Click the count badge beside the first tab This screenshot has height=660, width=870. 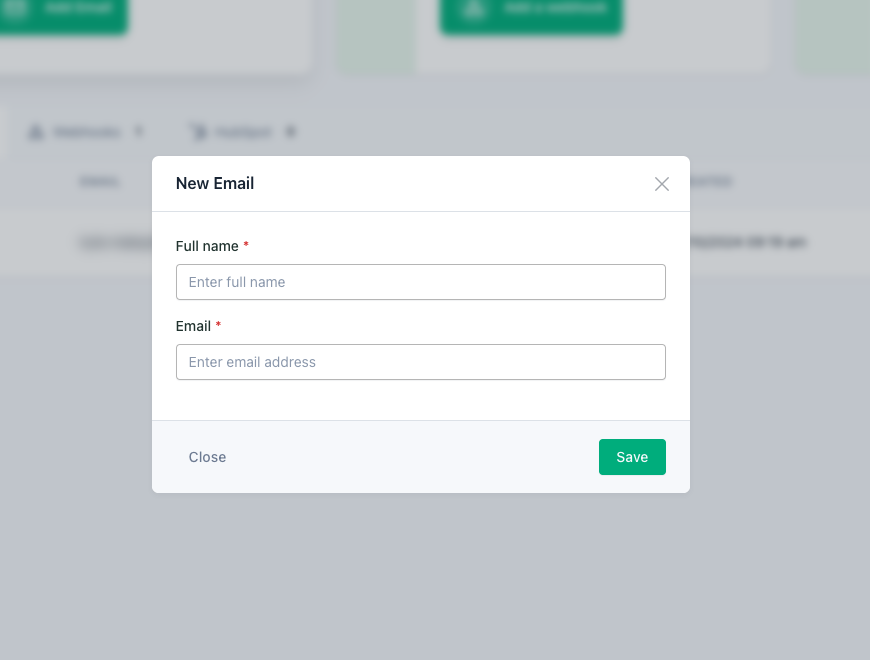tap(139, 131)
